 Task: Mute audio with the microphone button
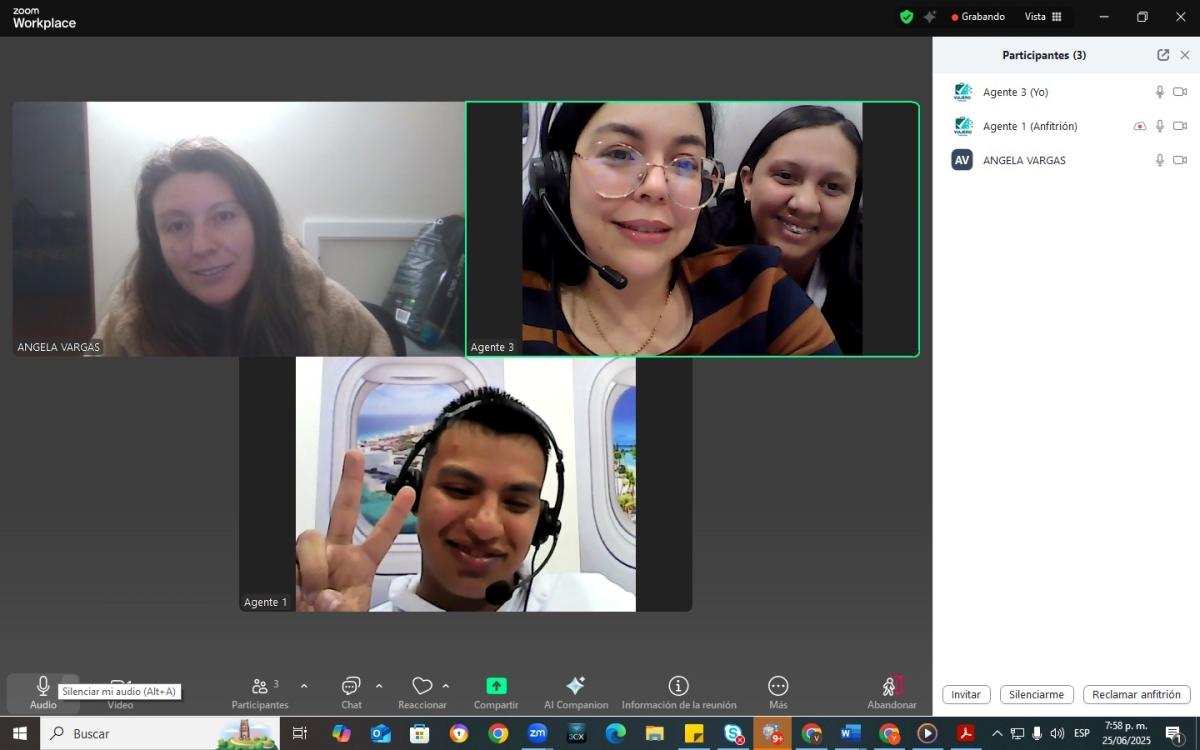pyautogui.click(x=43, y=686)
